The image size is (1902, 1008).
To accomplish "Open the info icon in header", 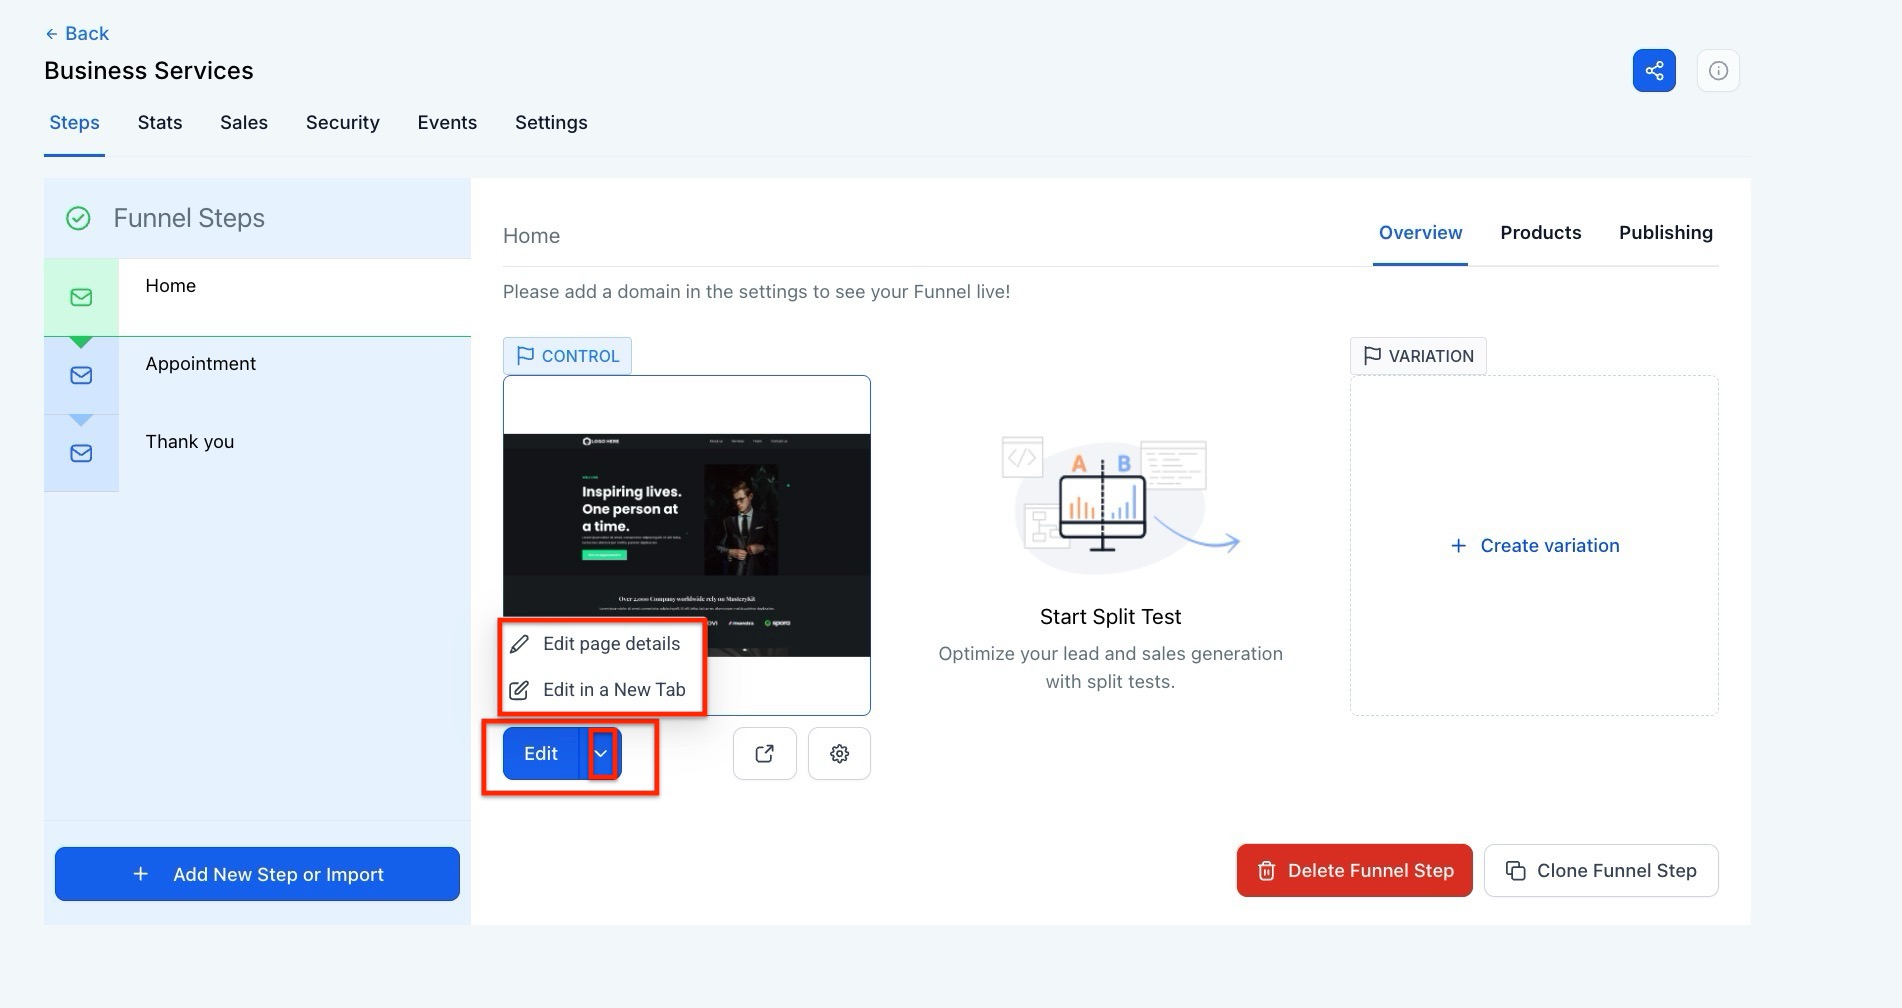I will coord(1718,71).
